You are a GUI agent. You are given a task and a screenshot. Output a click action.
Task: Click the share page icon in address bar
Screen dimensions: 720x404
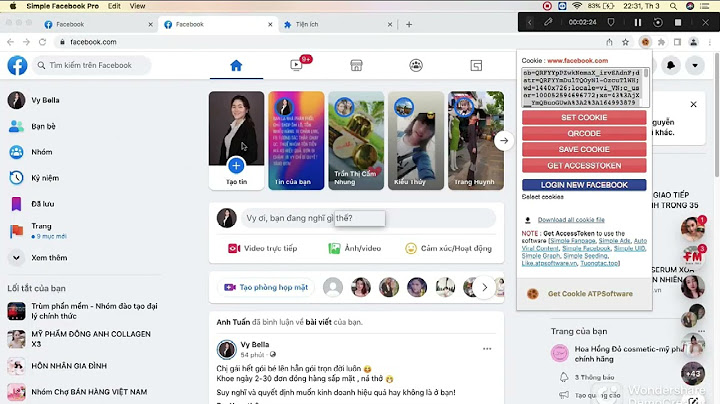point(609,42)
